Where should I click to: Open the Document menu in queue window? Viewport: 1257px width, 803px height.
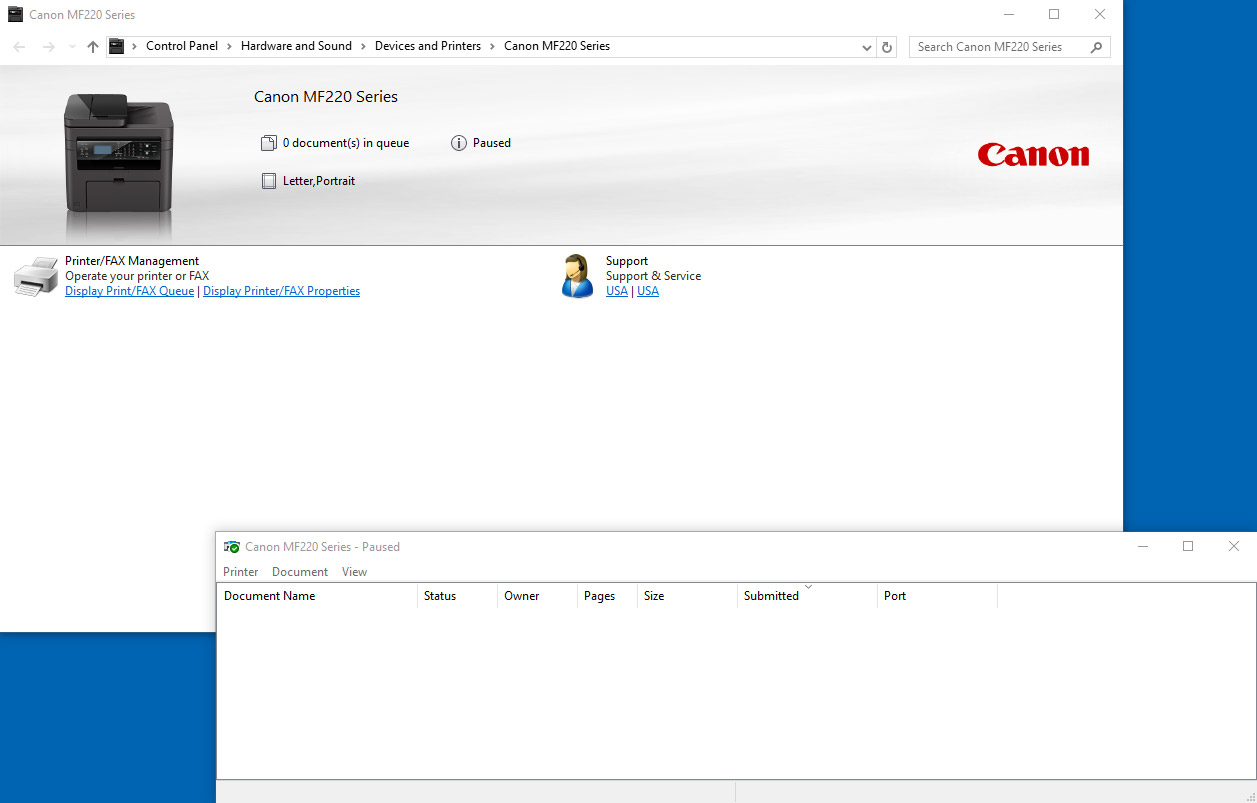pyautogui.click(x=299, y=572)
